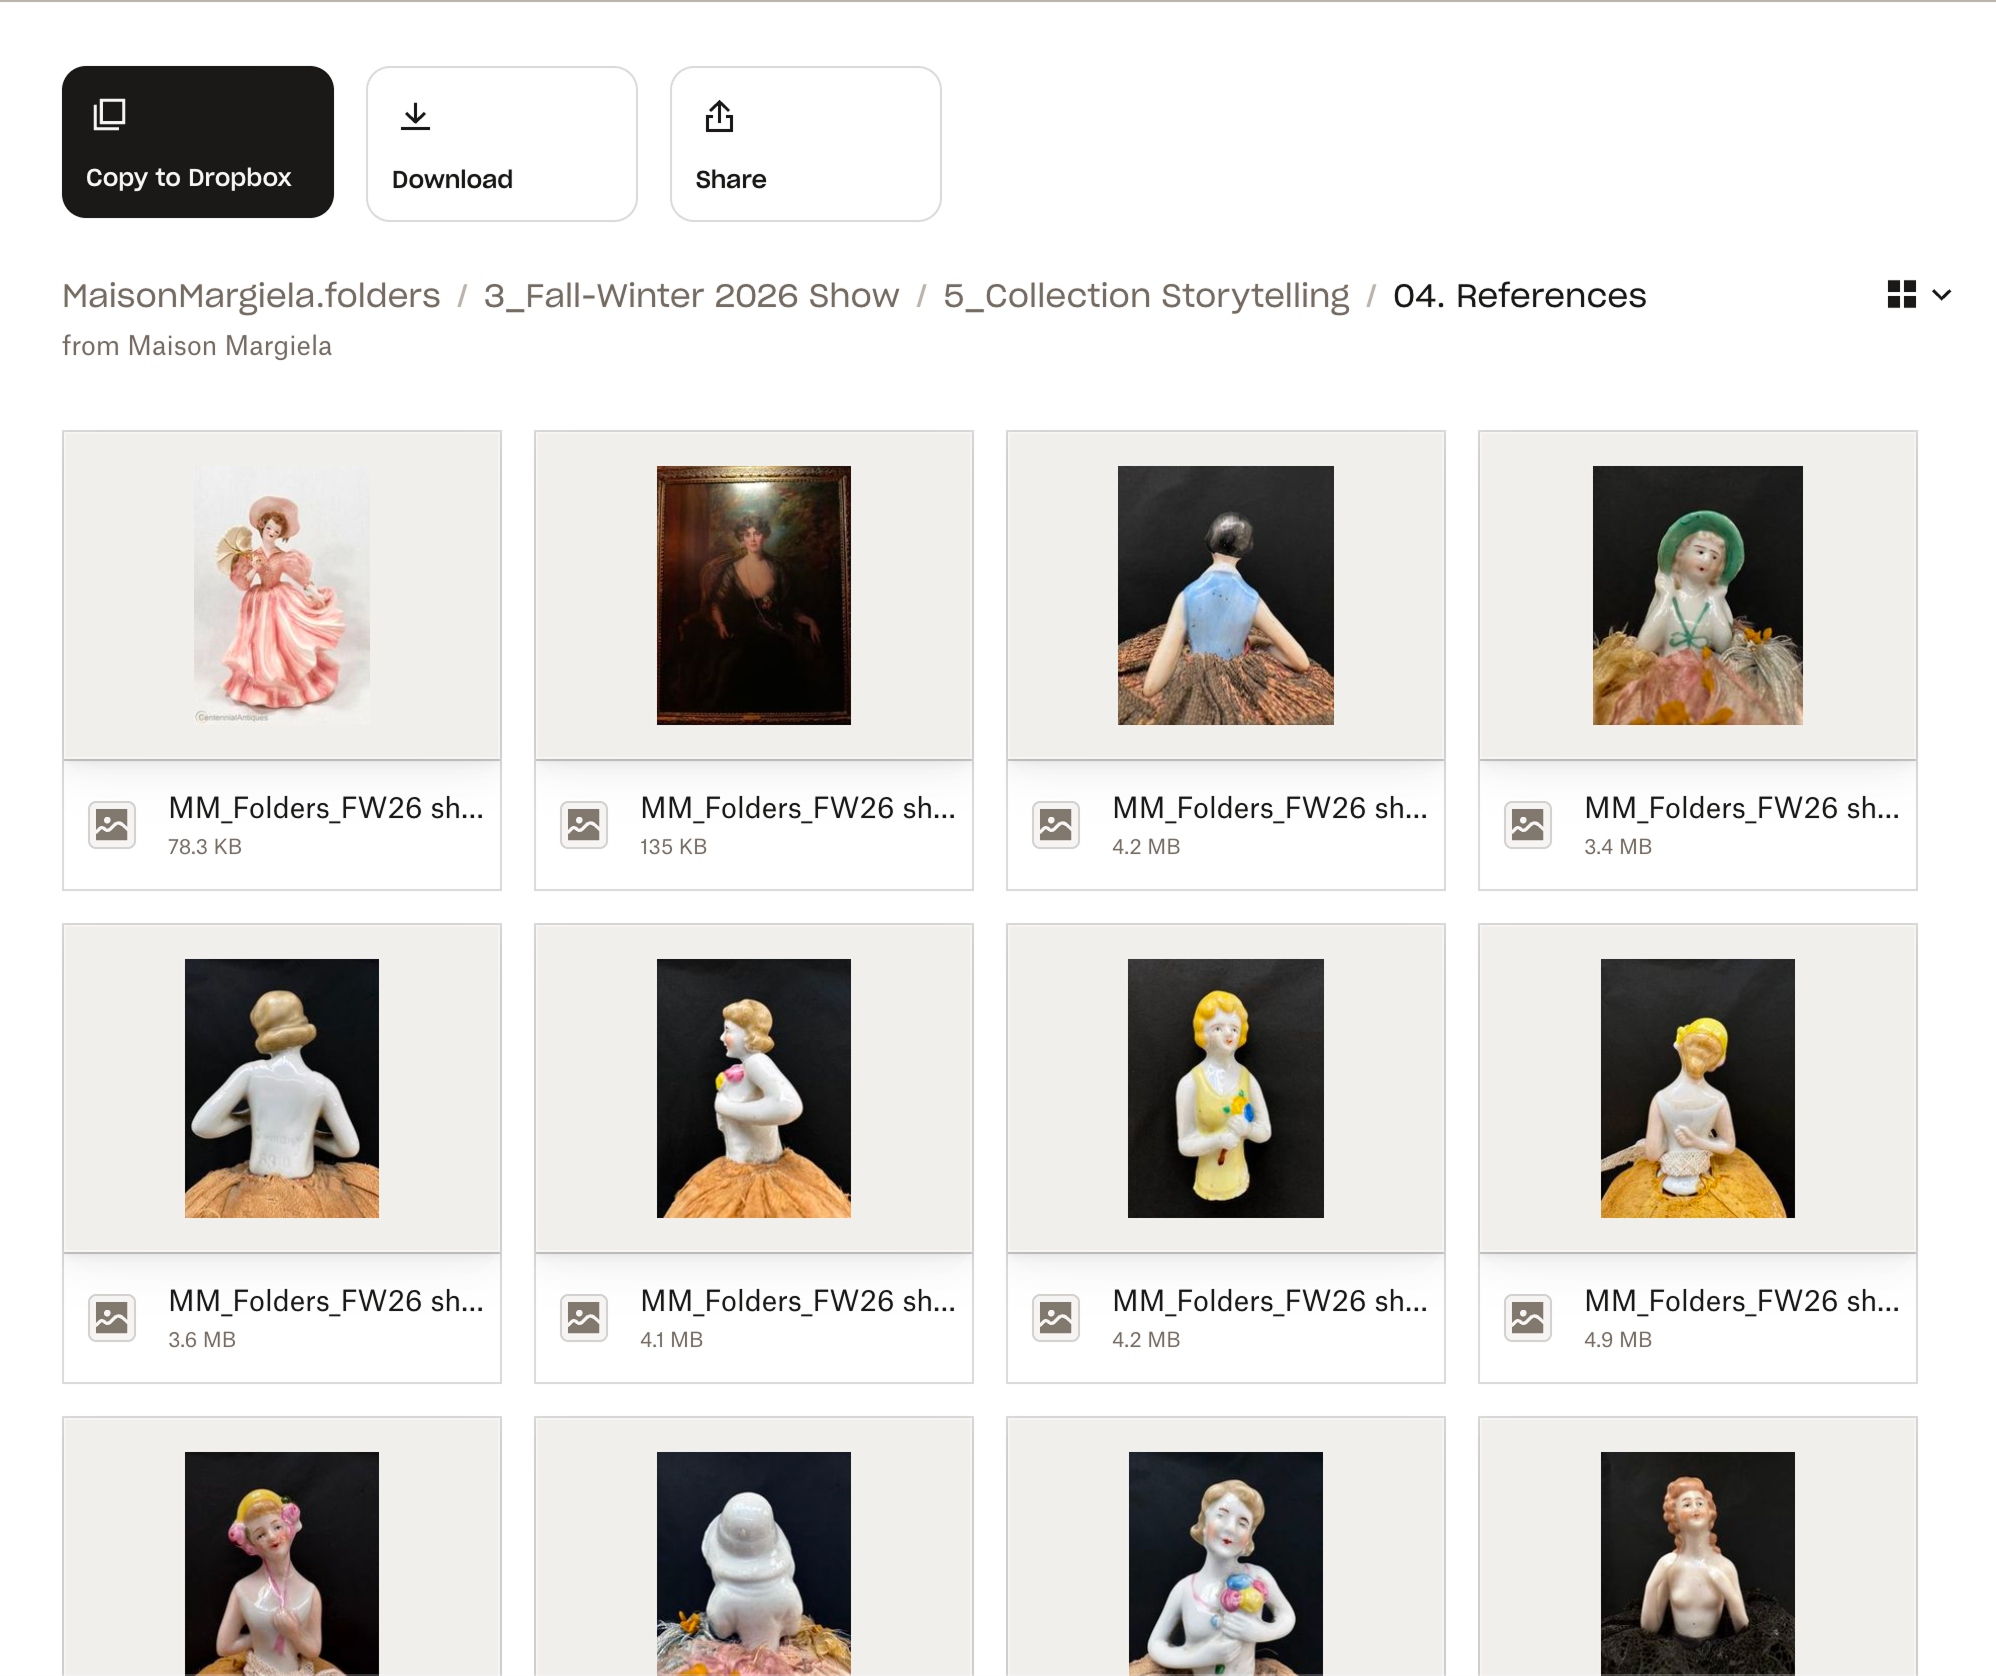This screenshot has width=1996, height=1676.
Task: Click image file icon of 3.6 MB file
Action: click(112, 1318)
